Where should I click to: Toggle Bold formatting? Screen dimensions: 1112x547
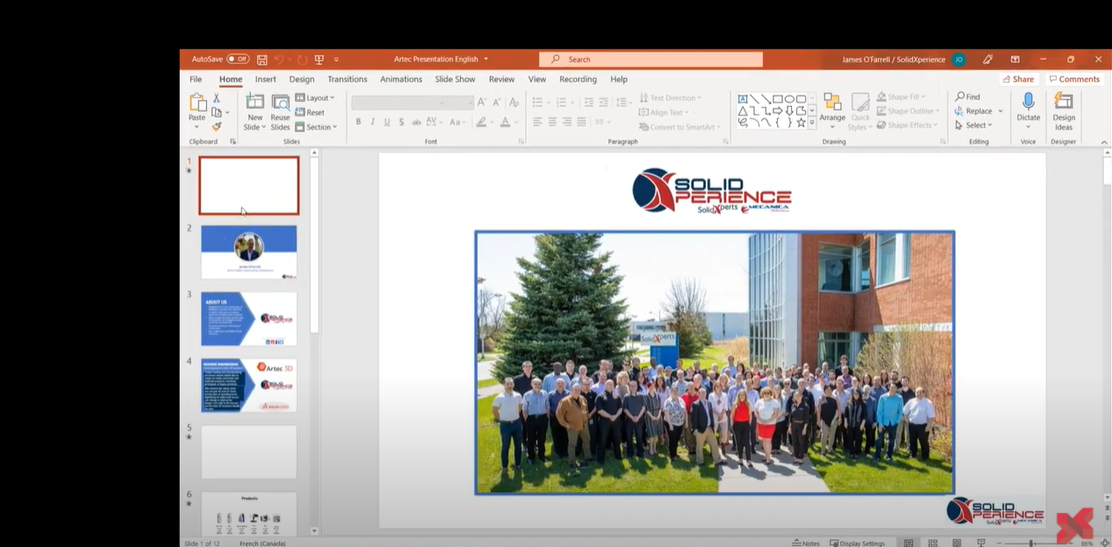pyautogui.click(x=358, y=122)
